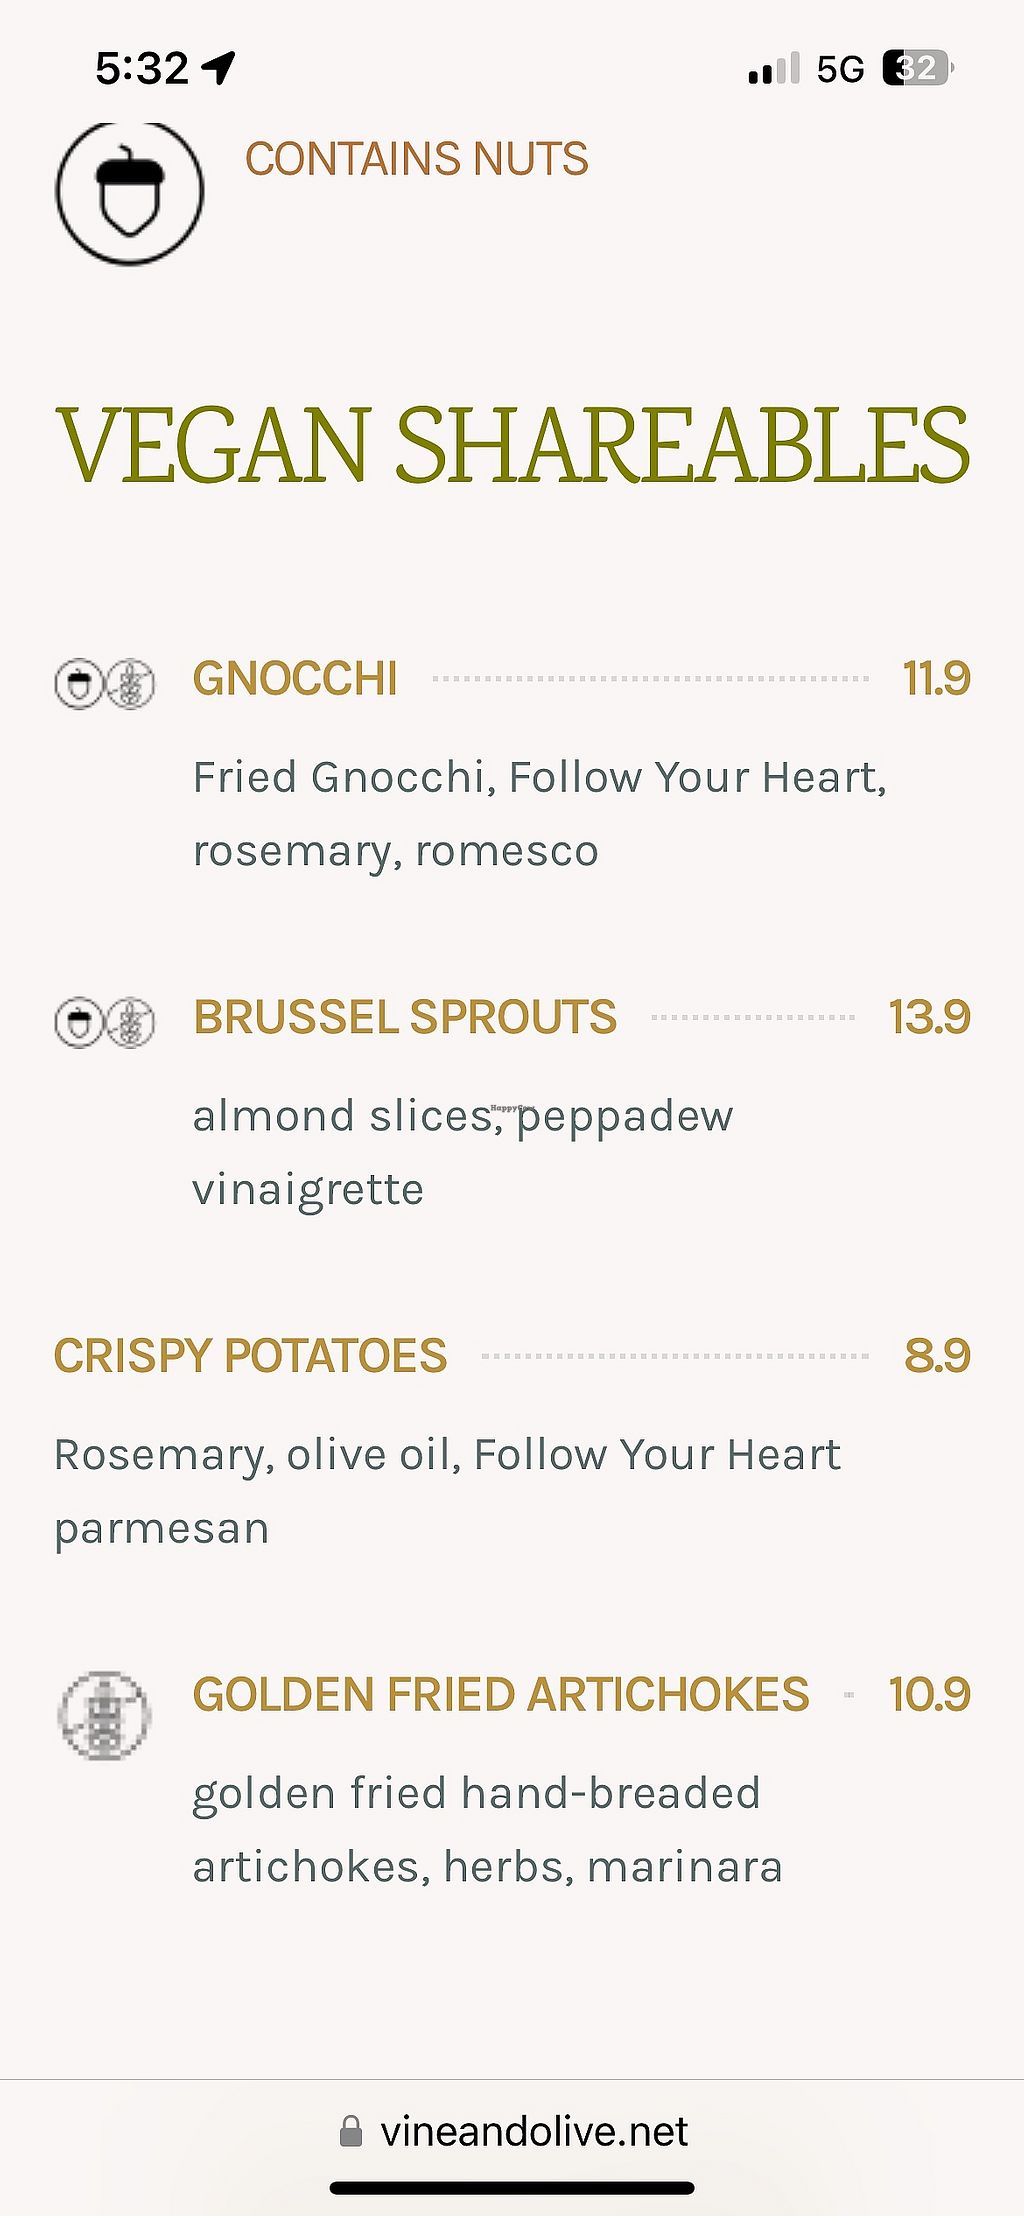This screenshot has width=1024, height=2216.
Task: Tap the 13.9 price for Brussel Sprouts
Action: [x=929, y=1017]
